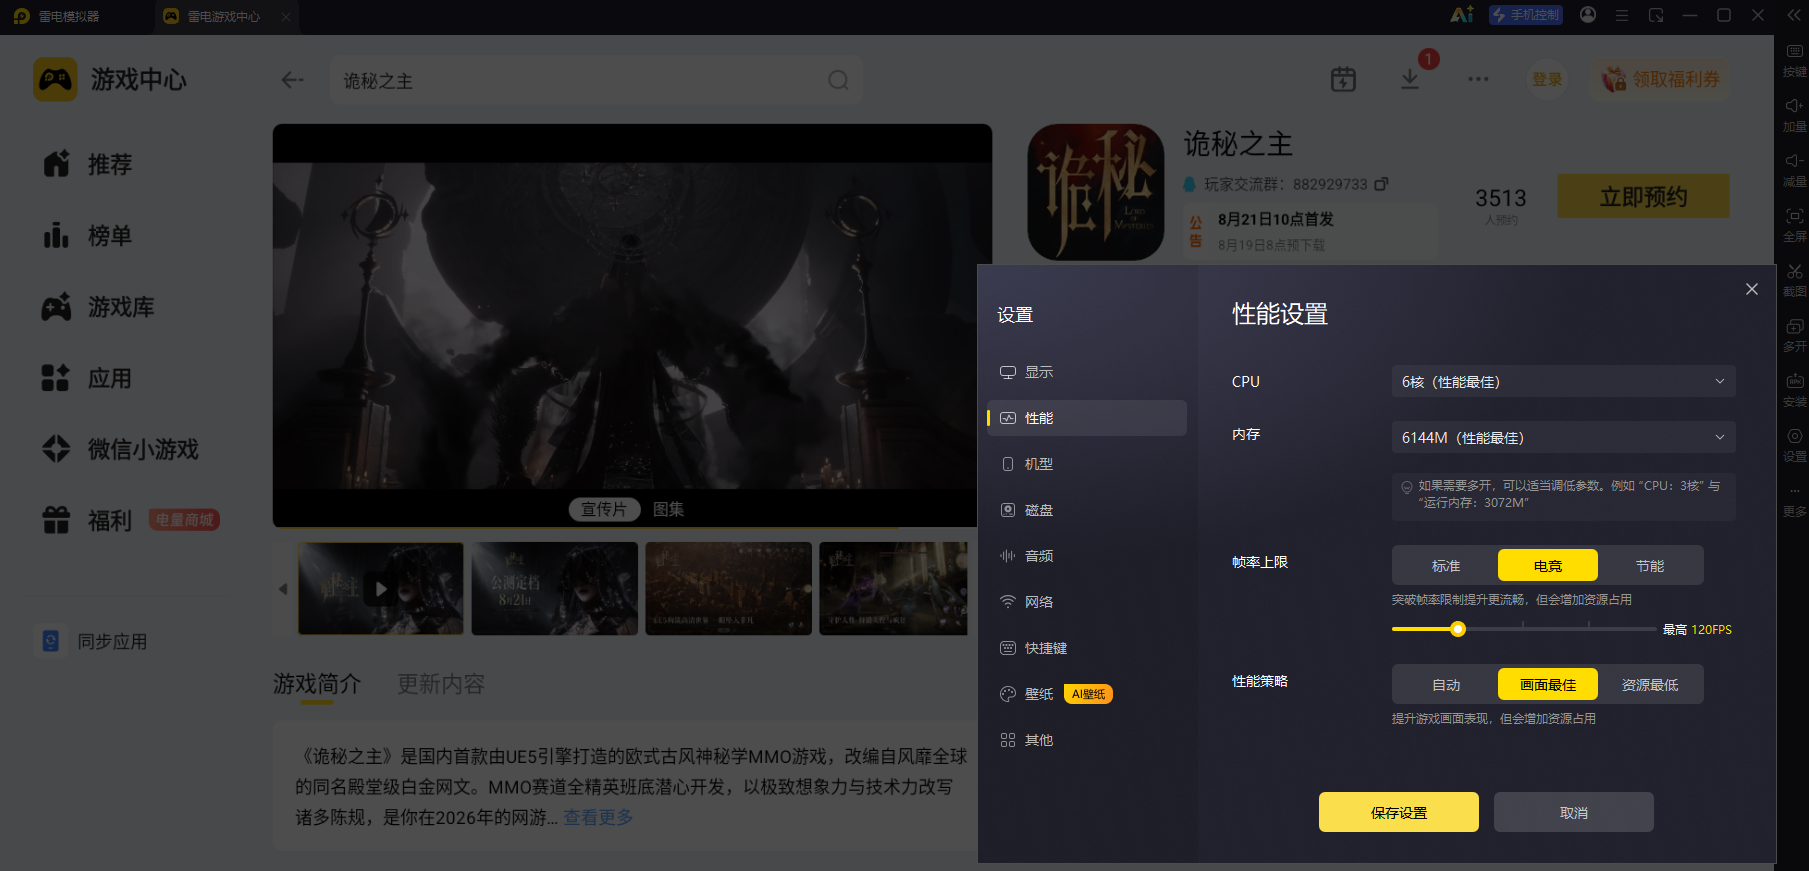Open the 壁纸 wallpaper settings
1809x871 pixels.
pos(1086,694)
